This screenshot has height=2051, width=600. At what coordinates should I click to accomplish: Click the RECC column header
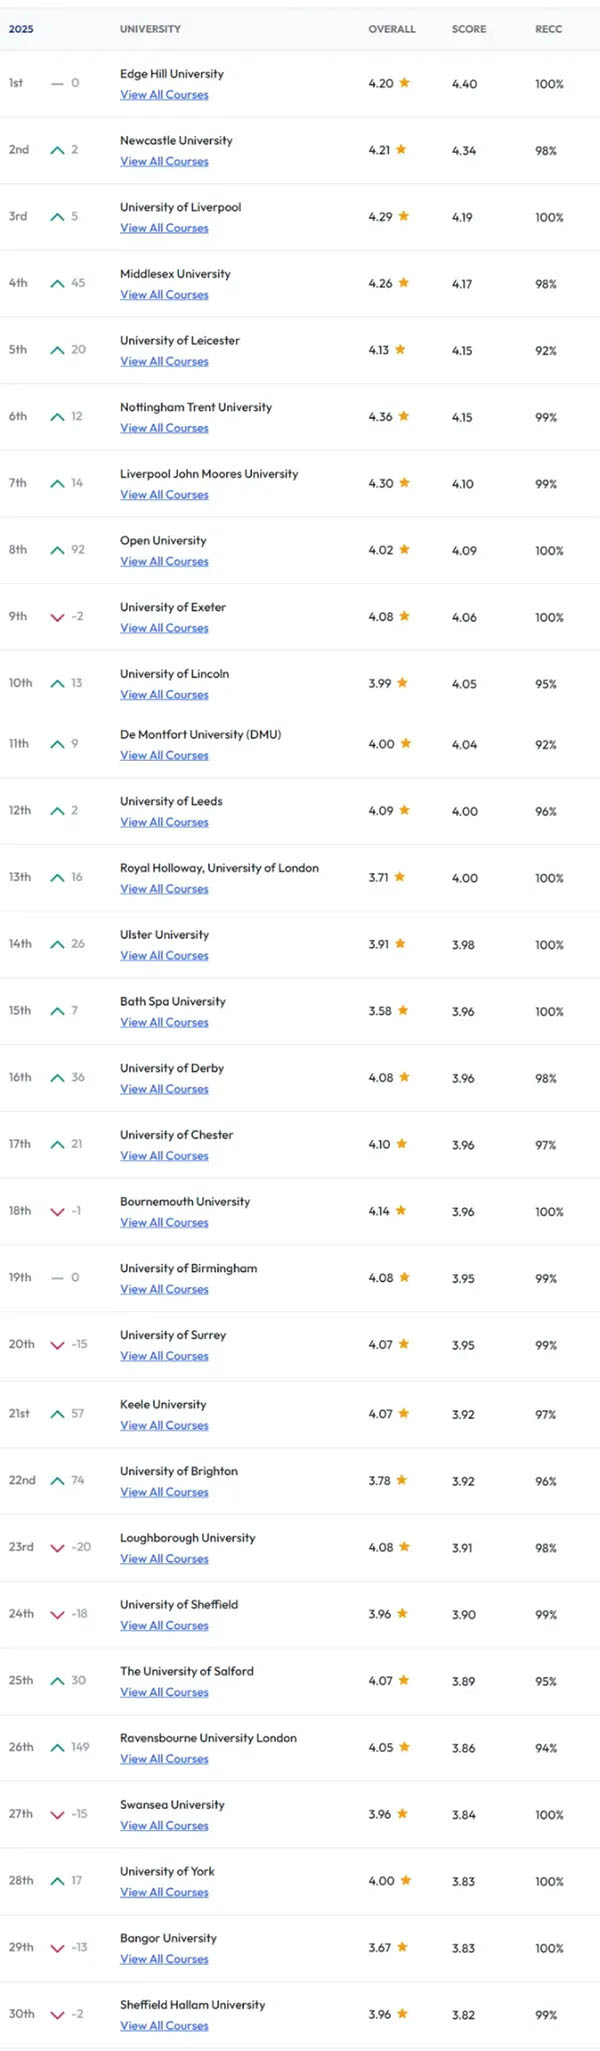[x=548, y=29]
